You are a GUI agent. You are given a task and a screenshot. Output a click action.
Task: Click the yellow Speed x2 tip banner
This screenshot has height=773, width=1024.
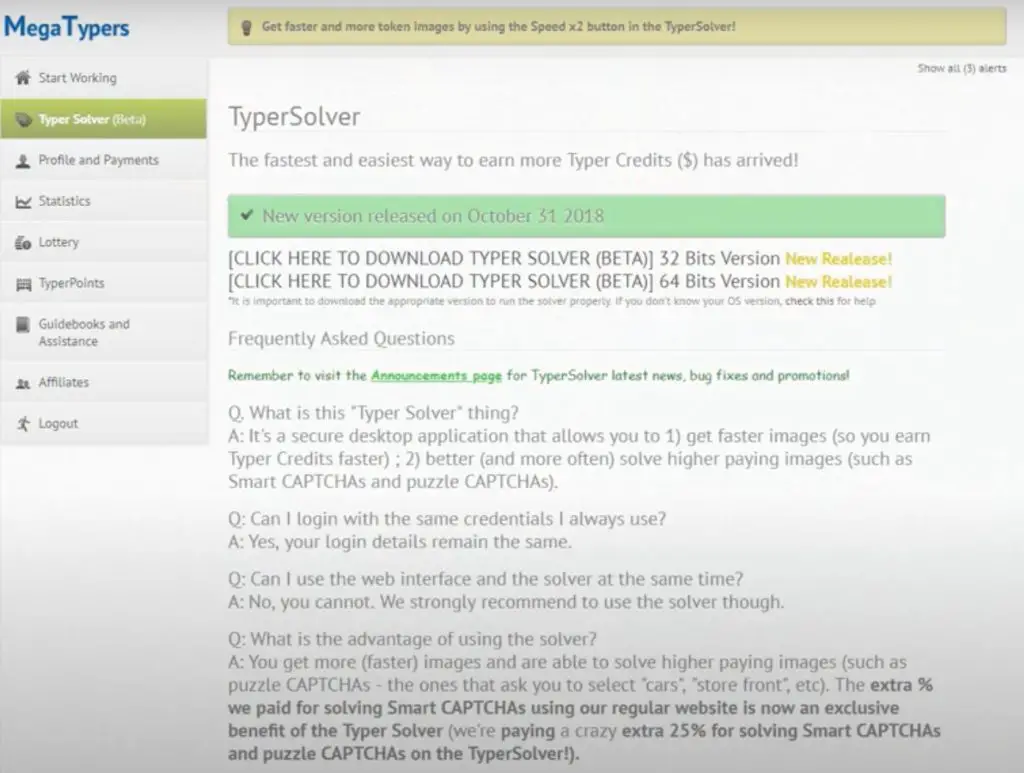pyautogui.click(x=616, y=27)
